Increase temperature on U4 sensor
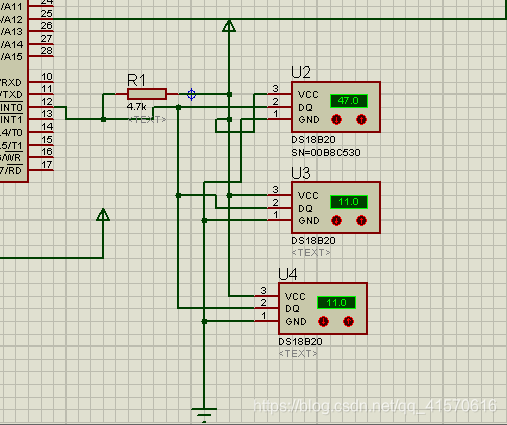 tap(348, 322)
